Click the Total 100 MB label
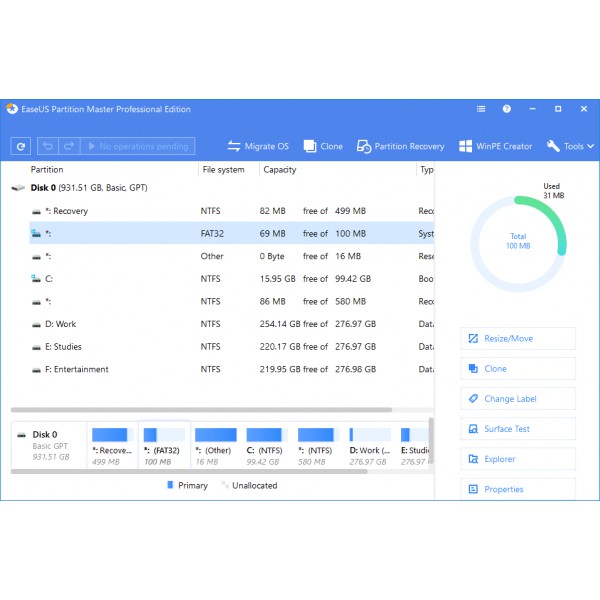This screenshot has width=600, height=600. (x=518, y=241)
